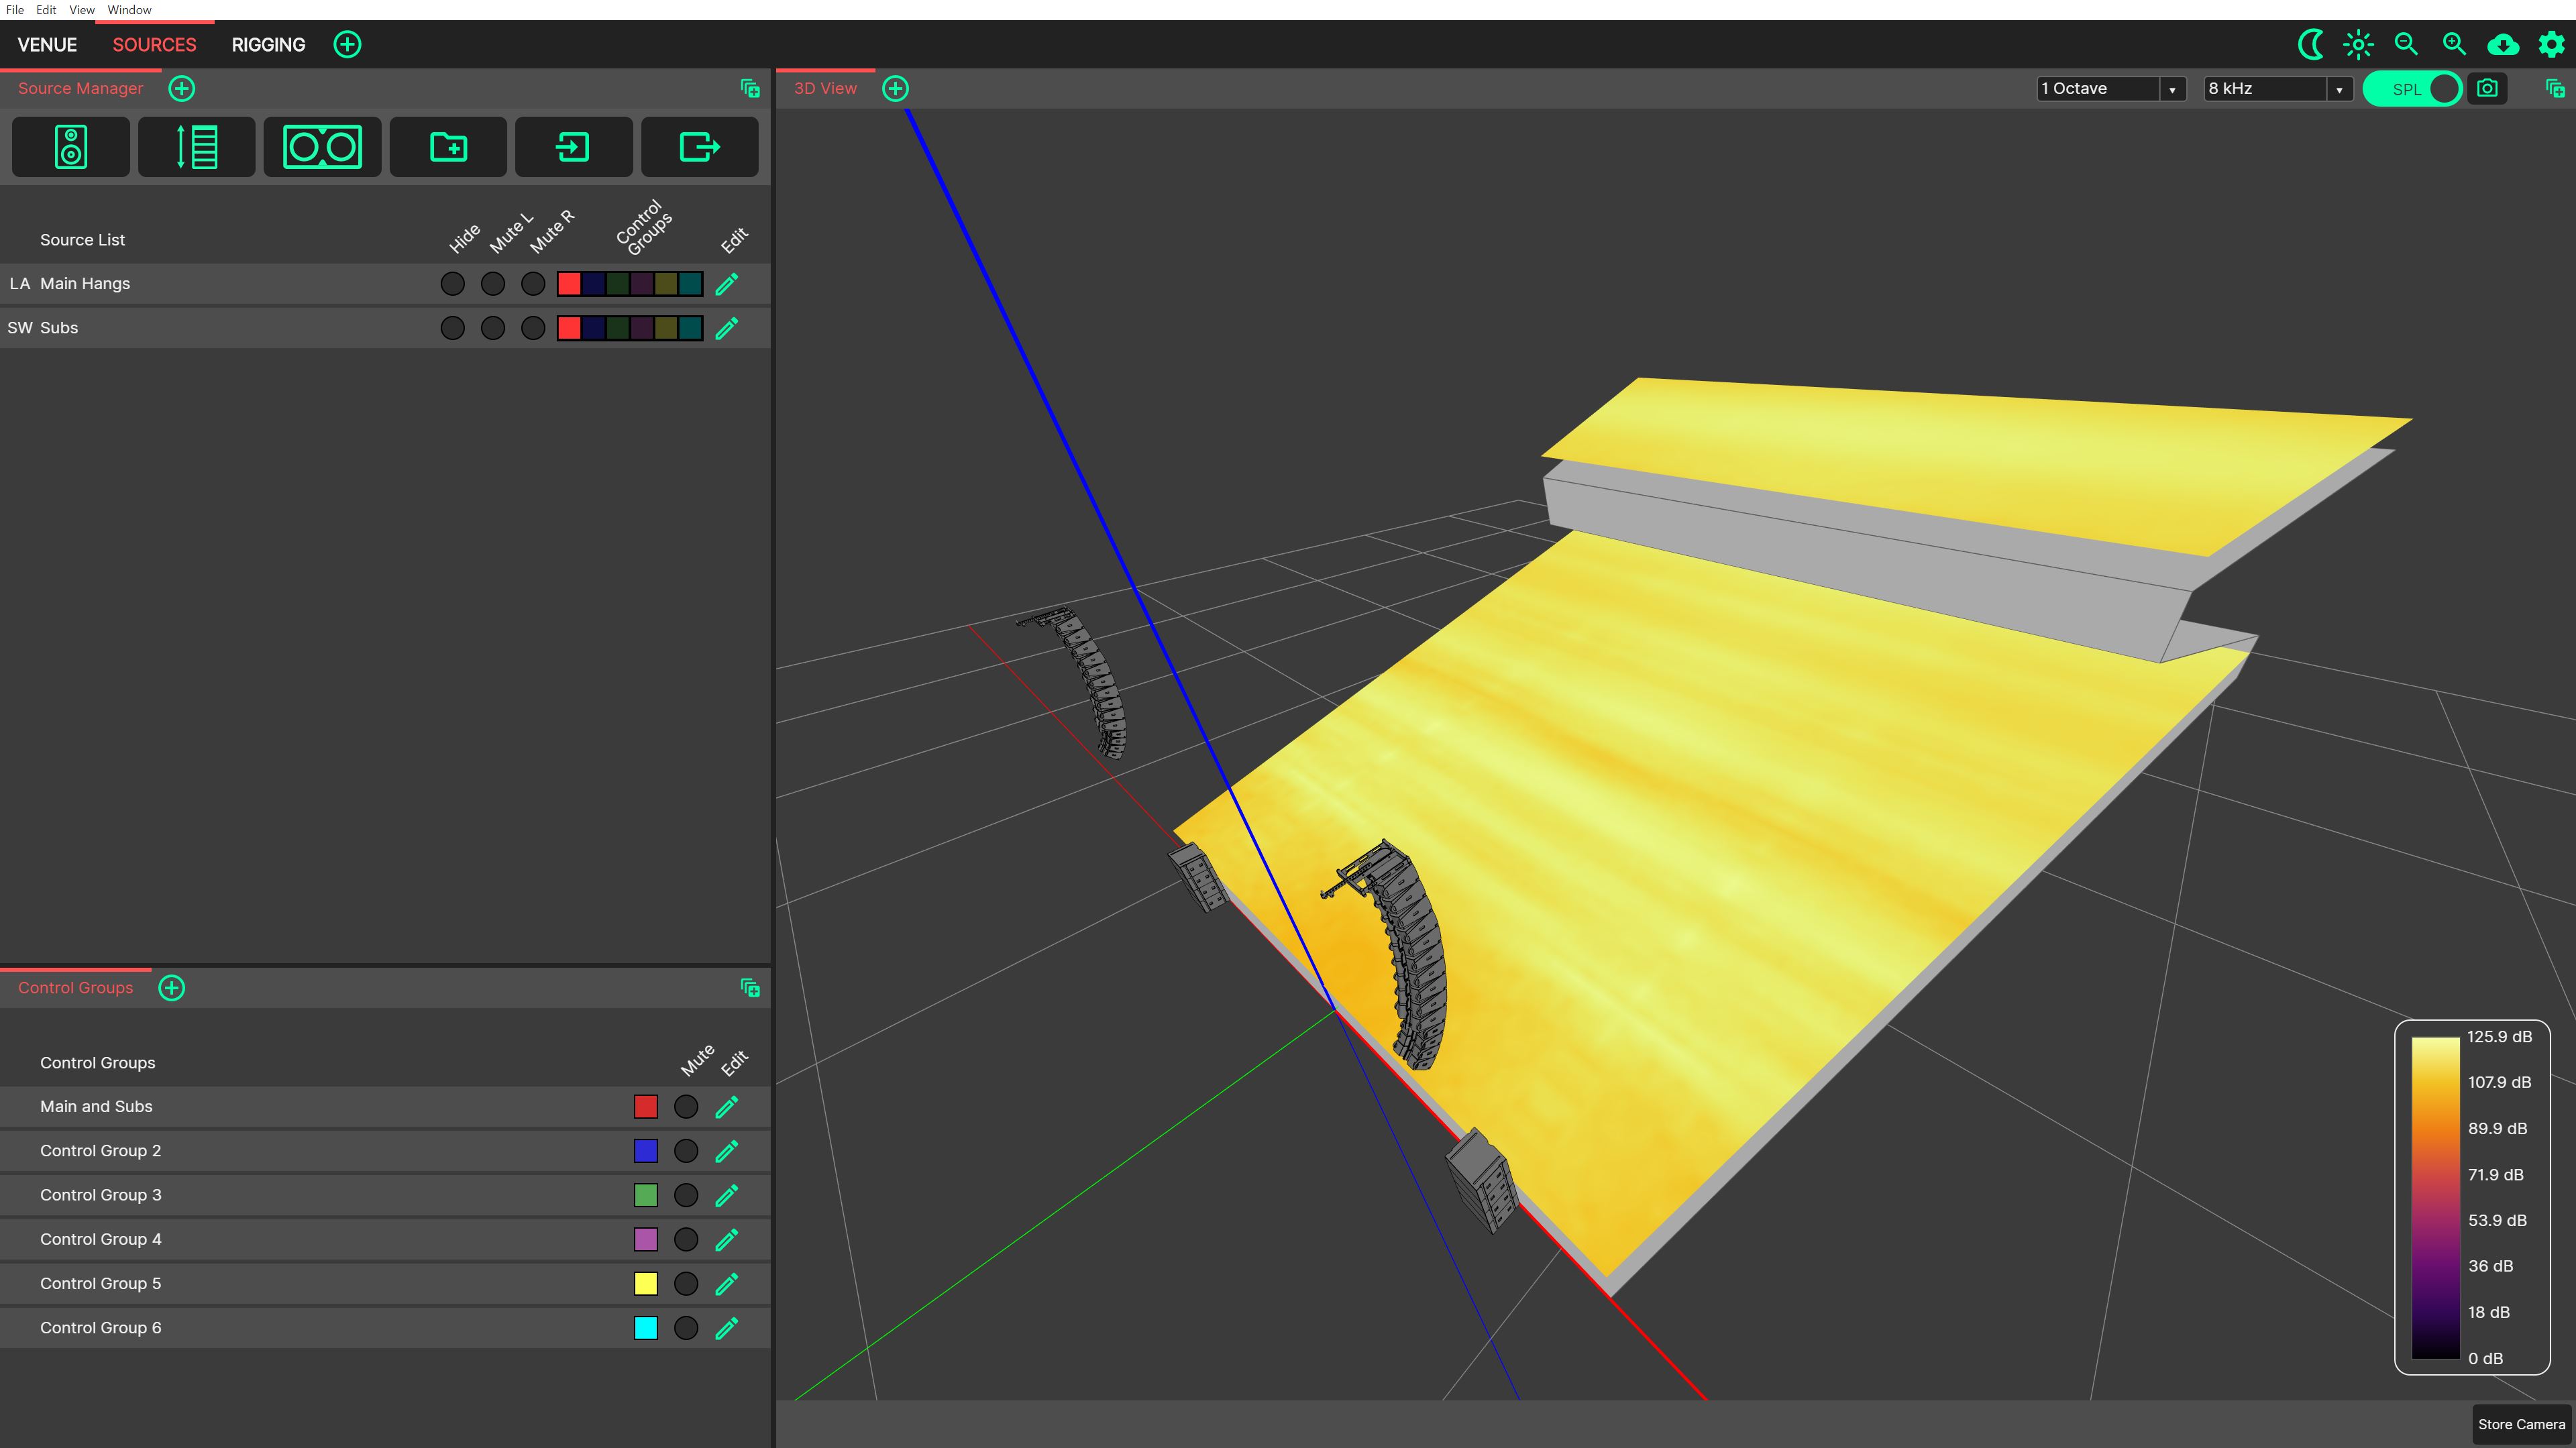Add a single loudspeaker source

point(70,147)
